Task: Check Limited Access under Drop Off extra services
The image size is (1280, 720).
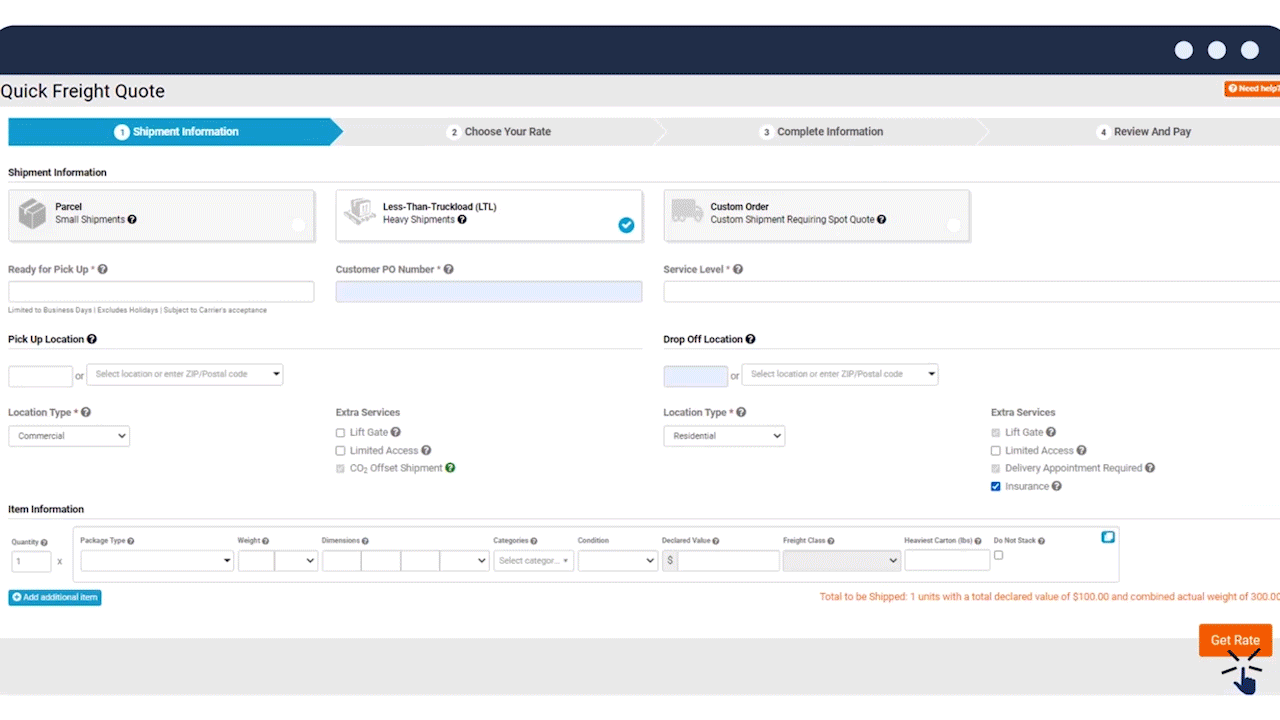Action: 996,451
